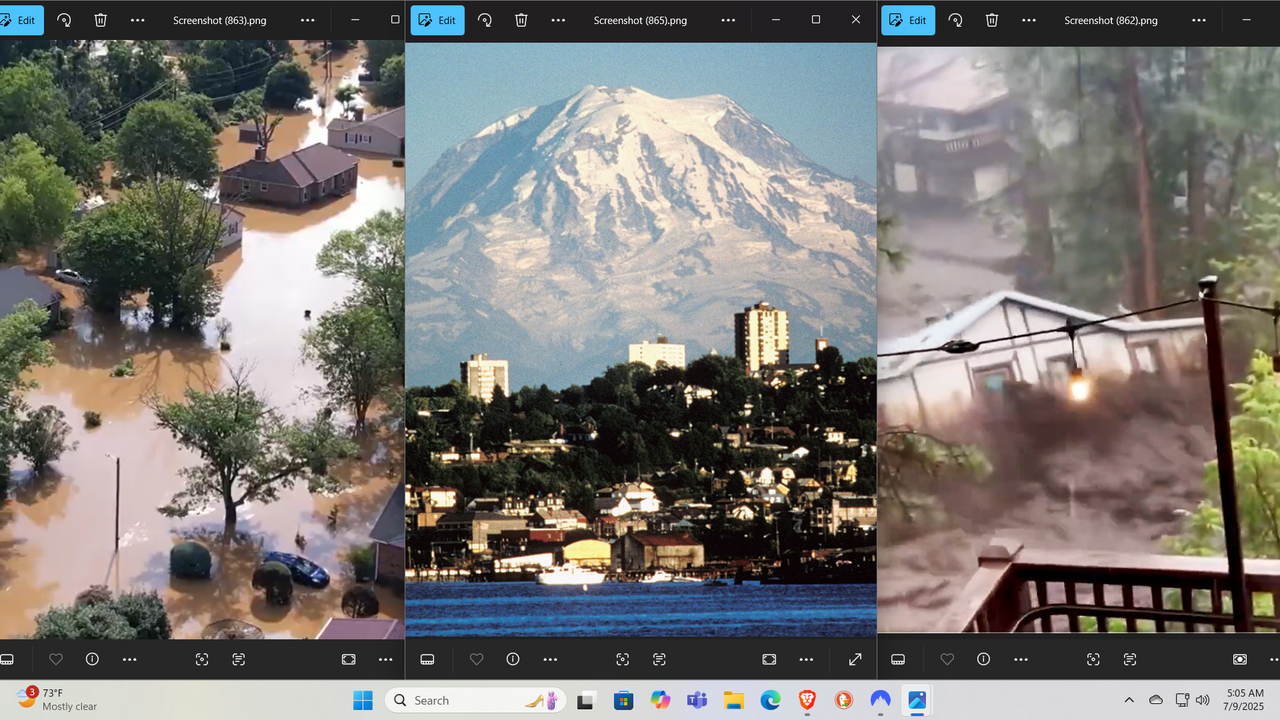Delete Screenshot (863).png using trash icon

[x=100, y=20]
